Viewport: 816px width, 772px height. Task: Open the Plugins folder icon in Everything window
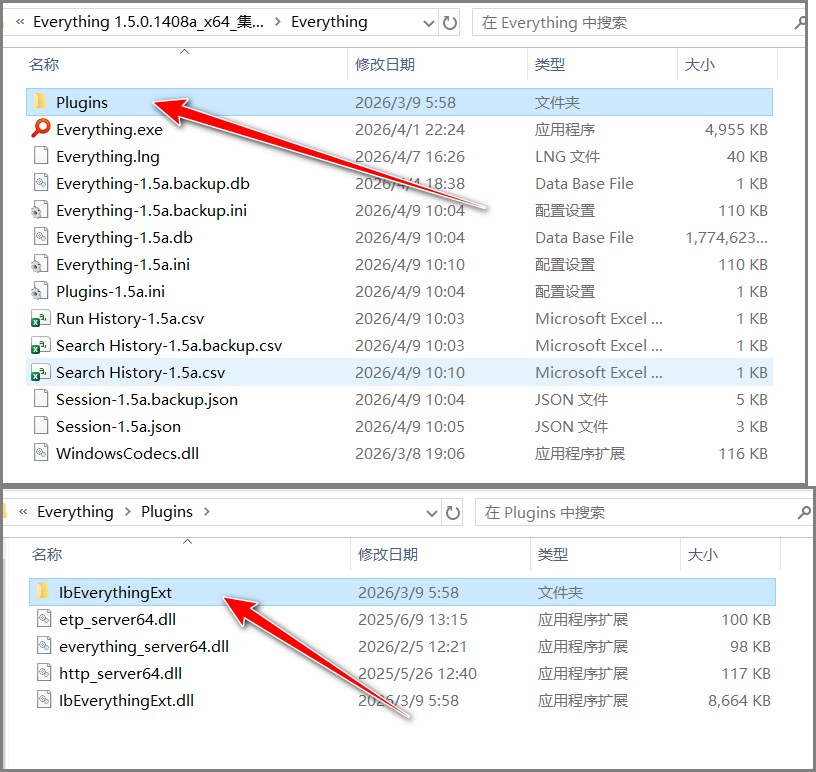click(x=41, y=102)
